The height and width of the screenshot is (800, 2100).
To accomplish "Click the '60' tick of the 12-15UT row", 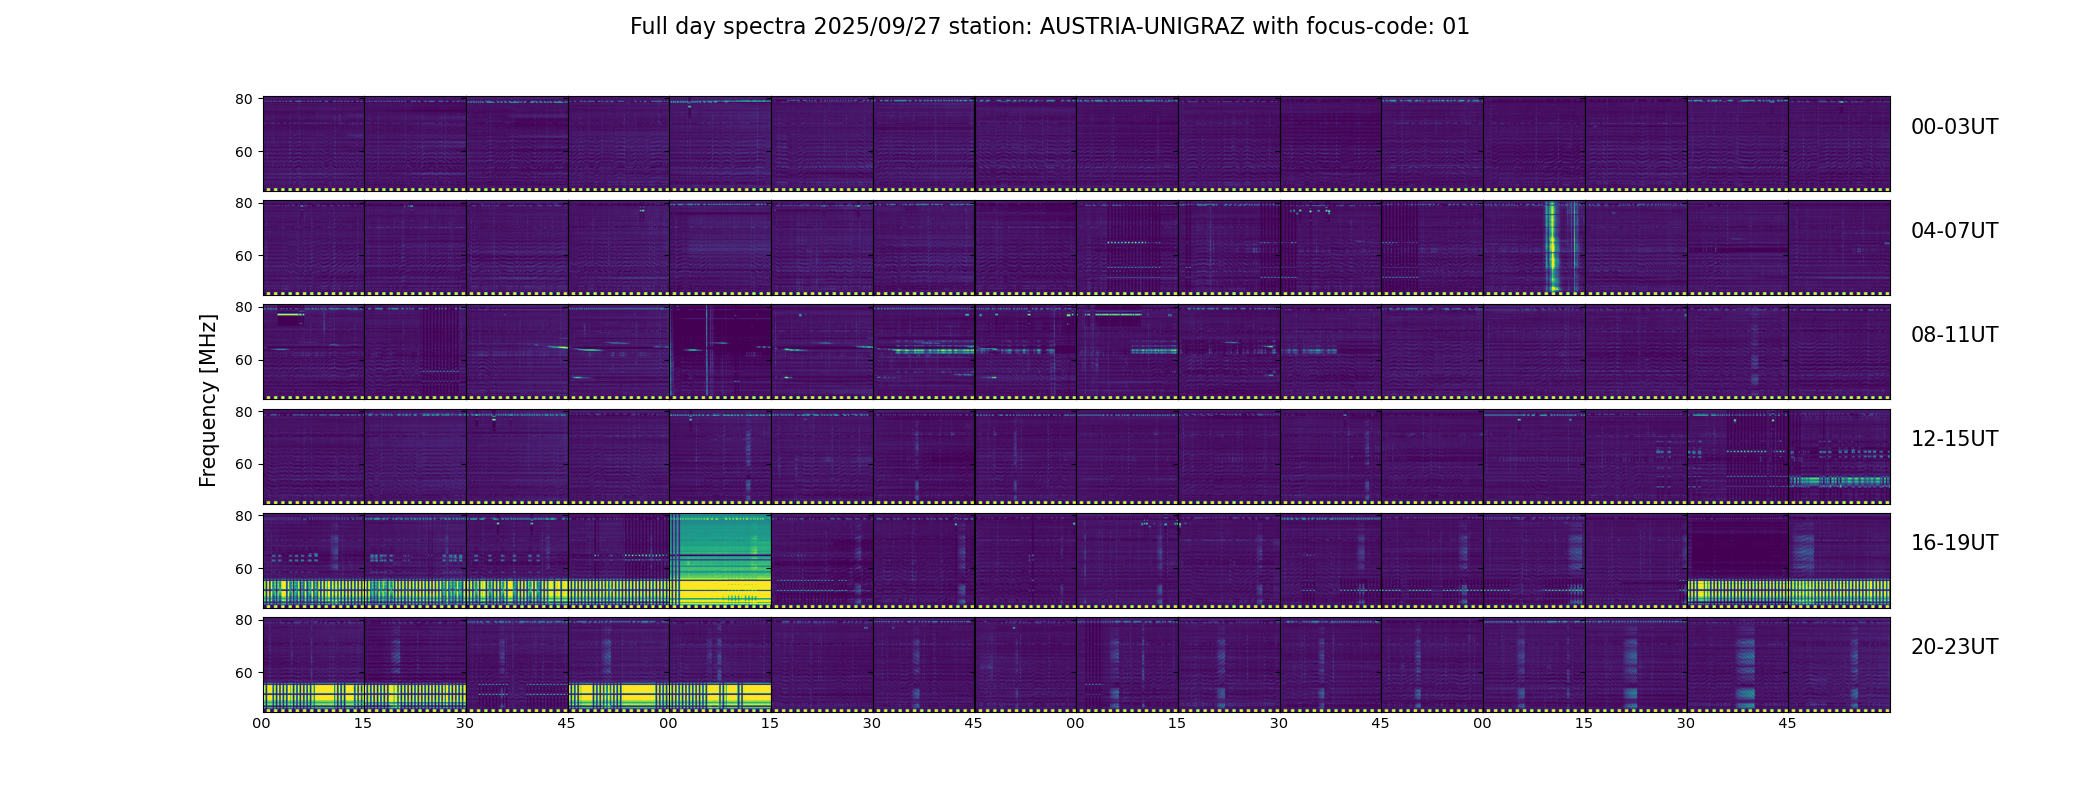I will [243, 464].
